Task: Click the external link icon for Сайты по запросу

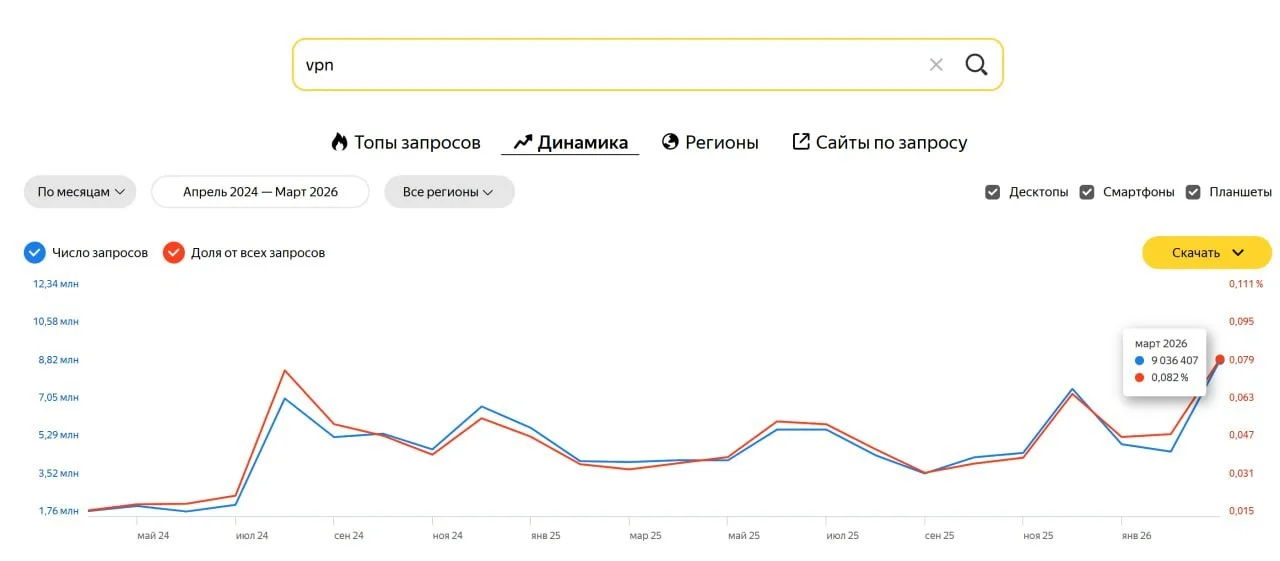Action: tap(800, 142)
